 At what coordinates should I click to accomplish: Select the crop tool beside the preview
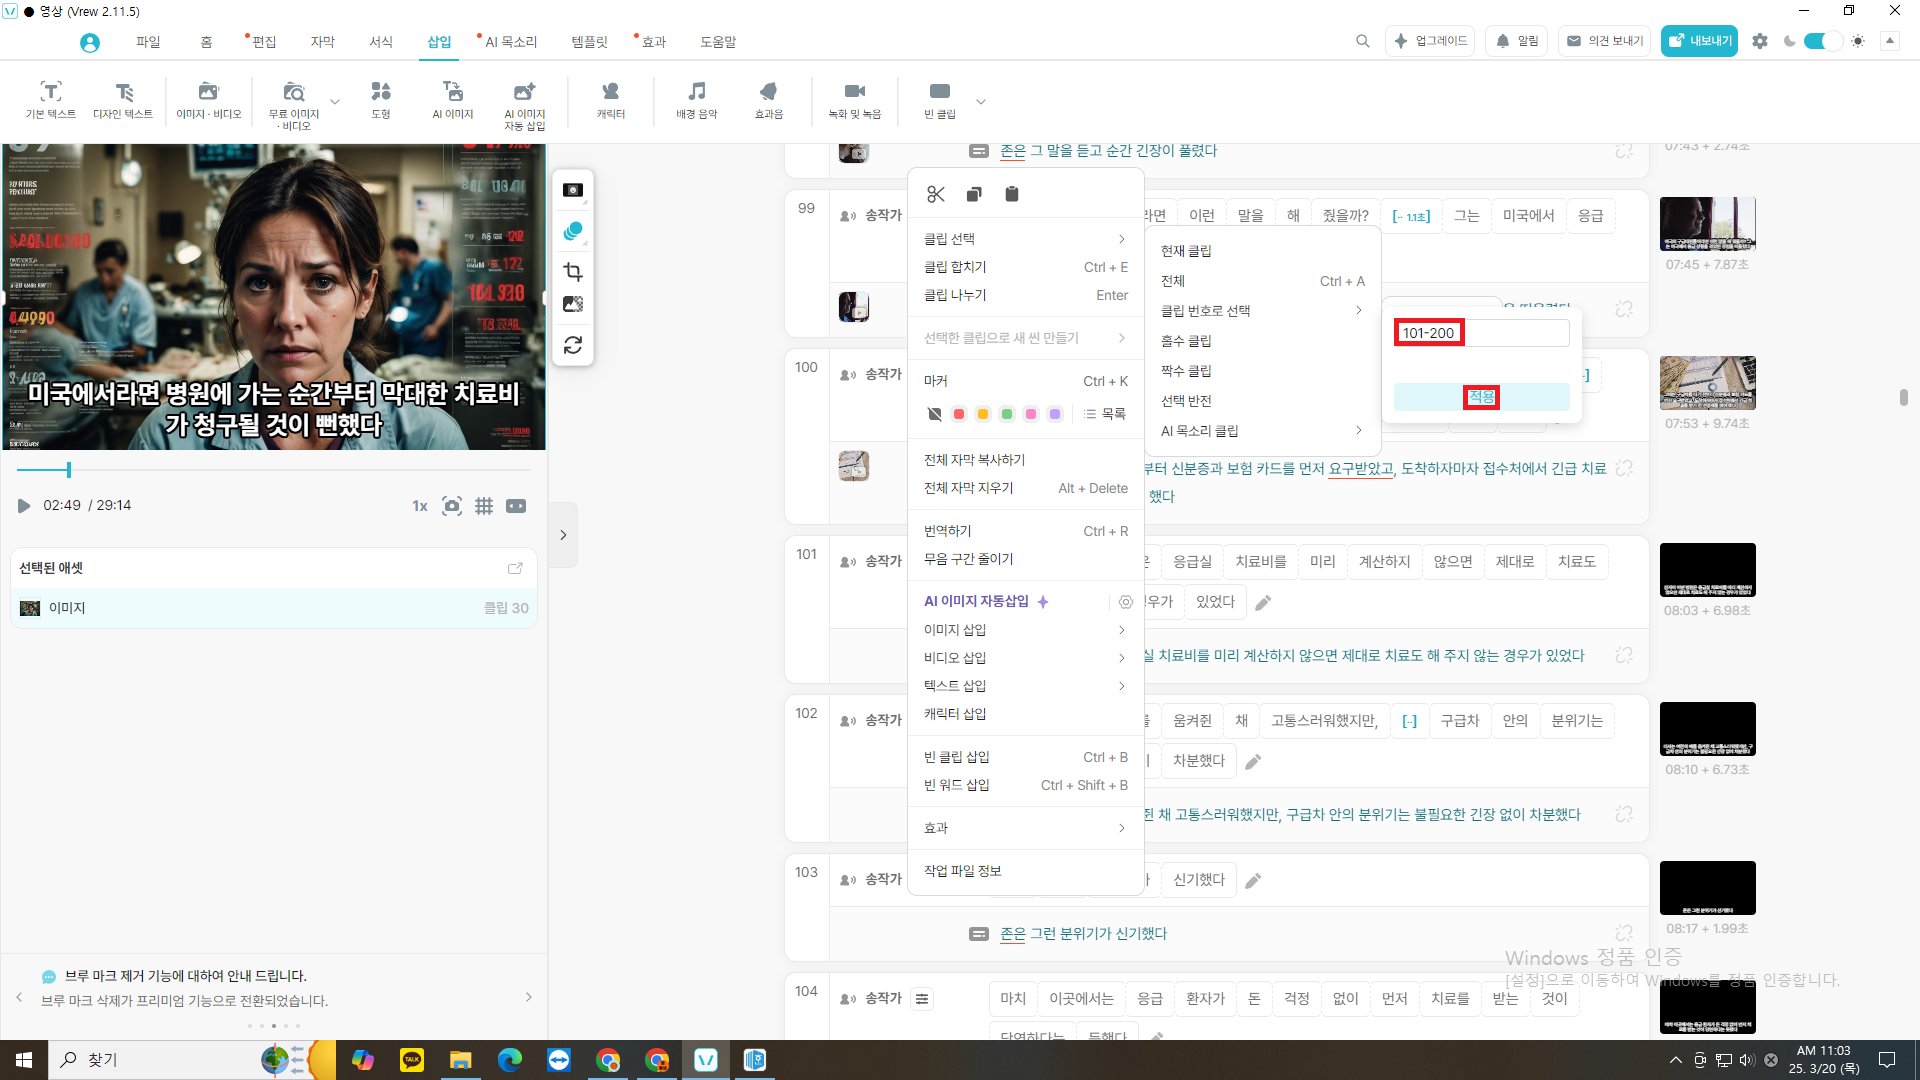(x=573, y=272)
